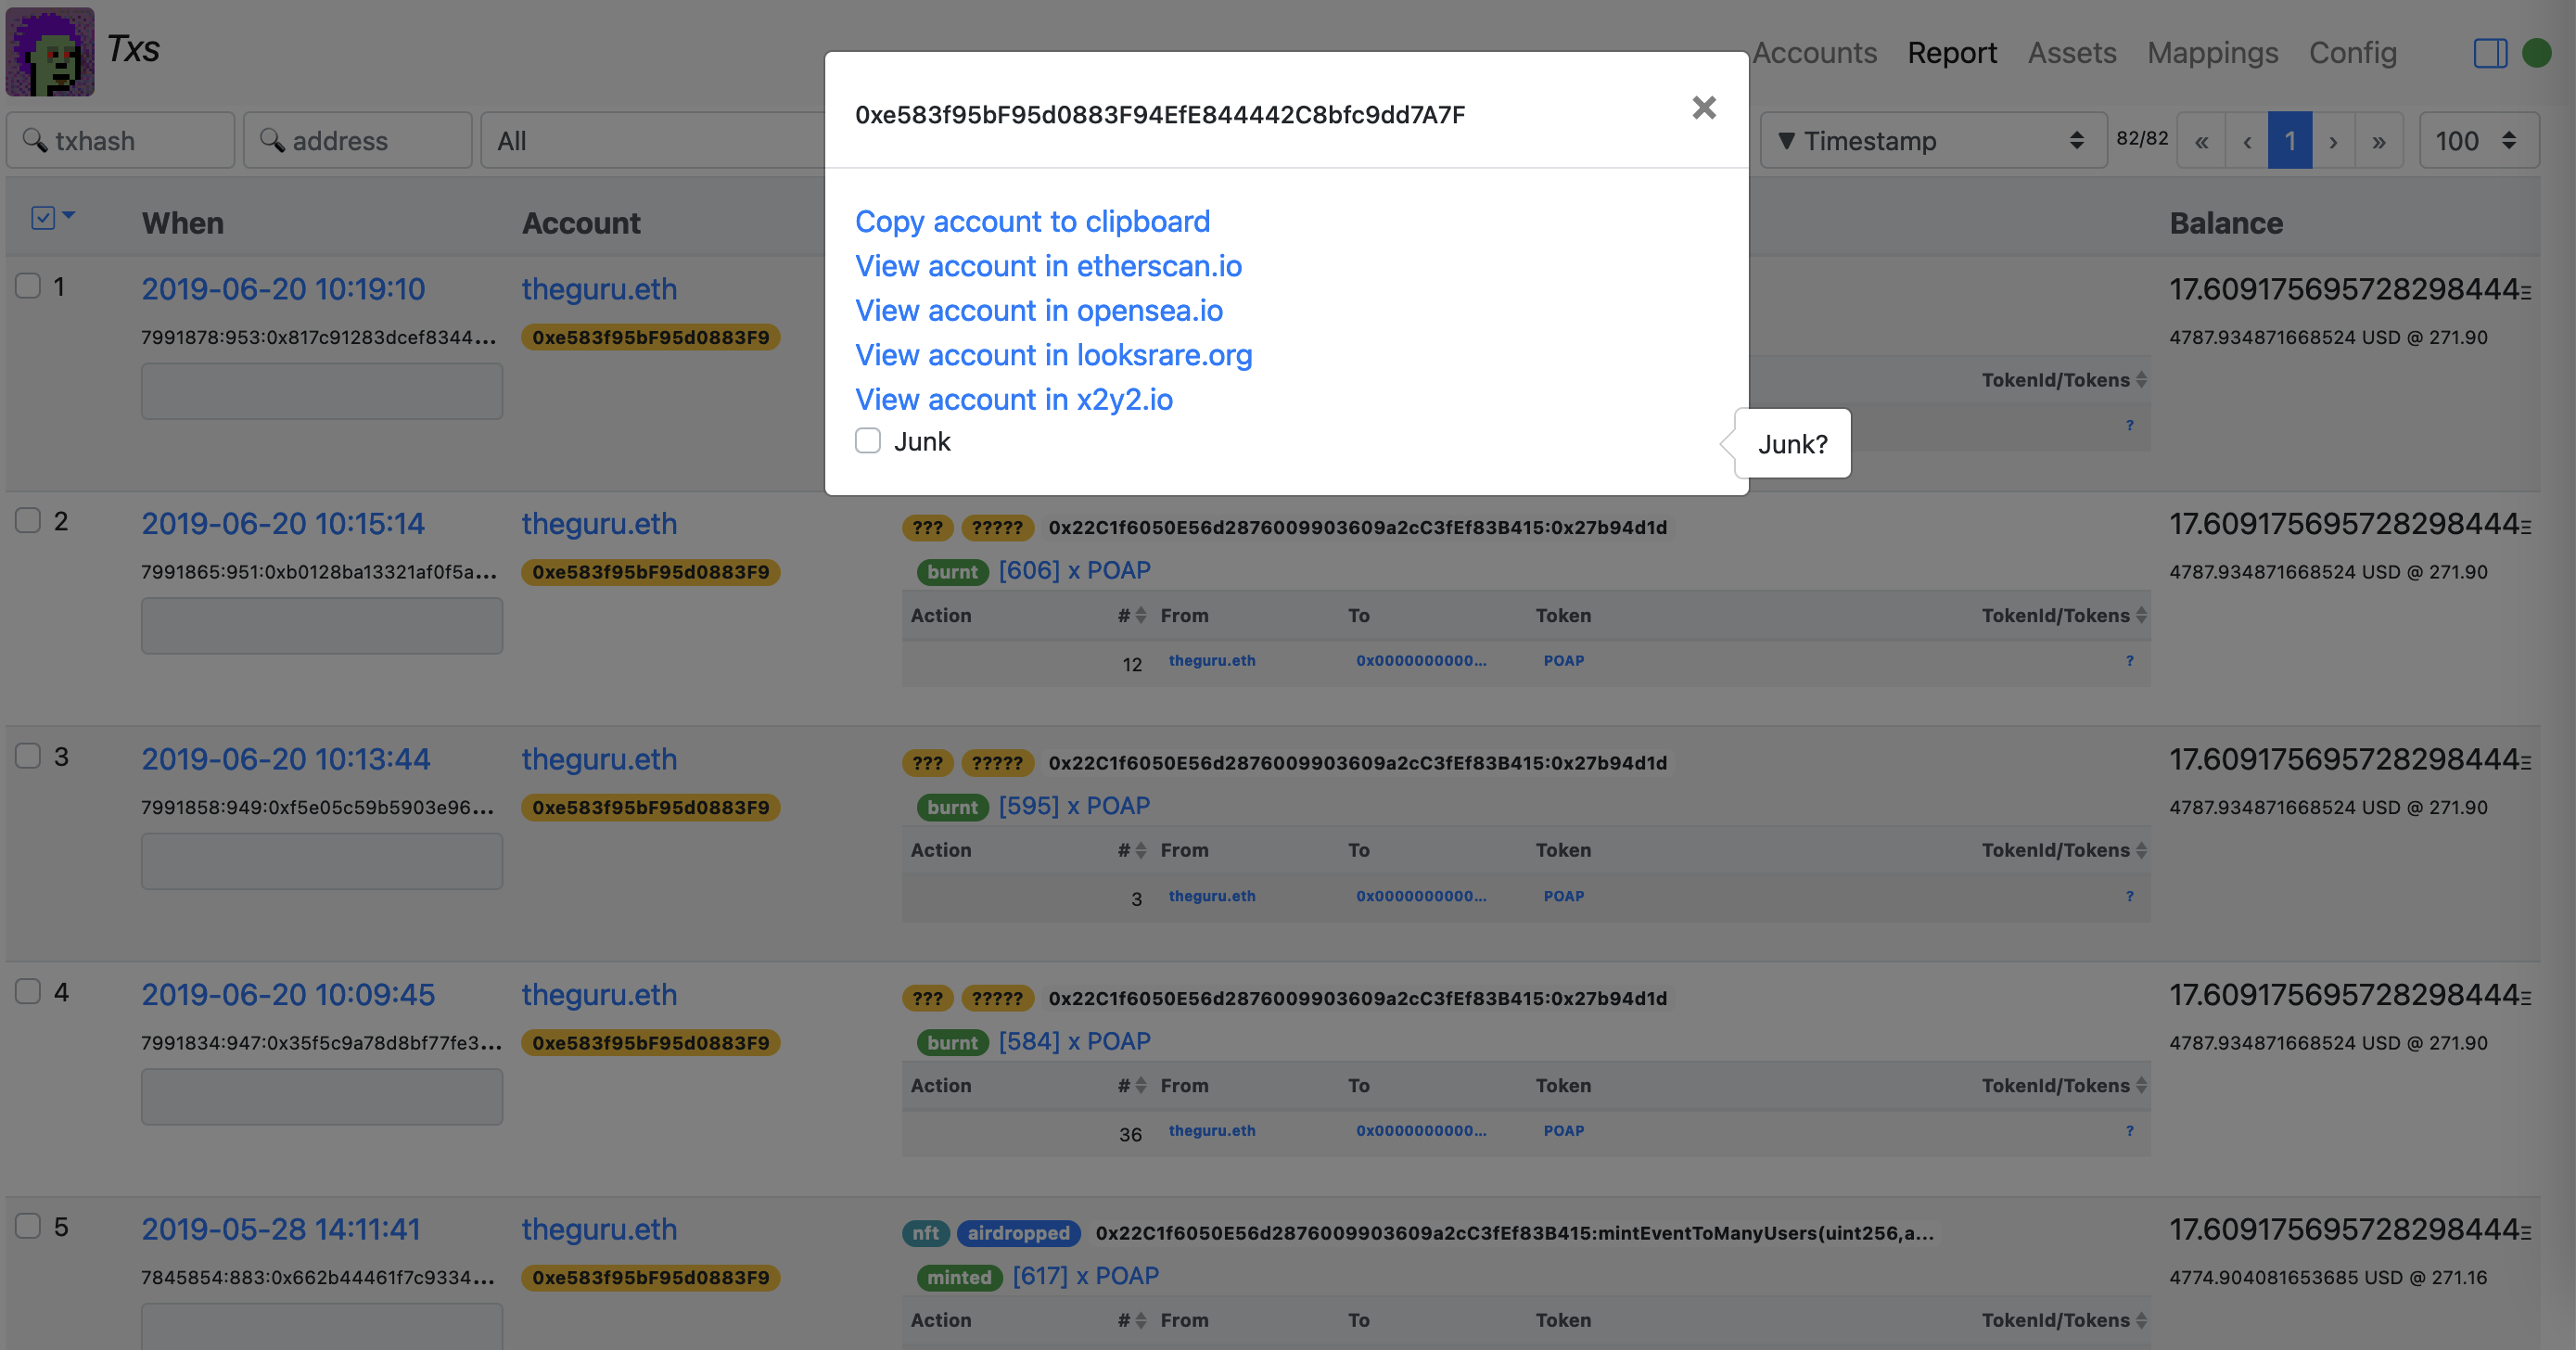Click the question mark in row 3 table
2576x1350 pixels.
(x=2129, y=896)
